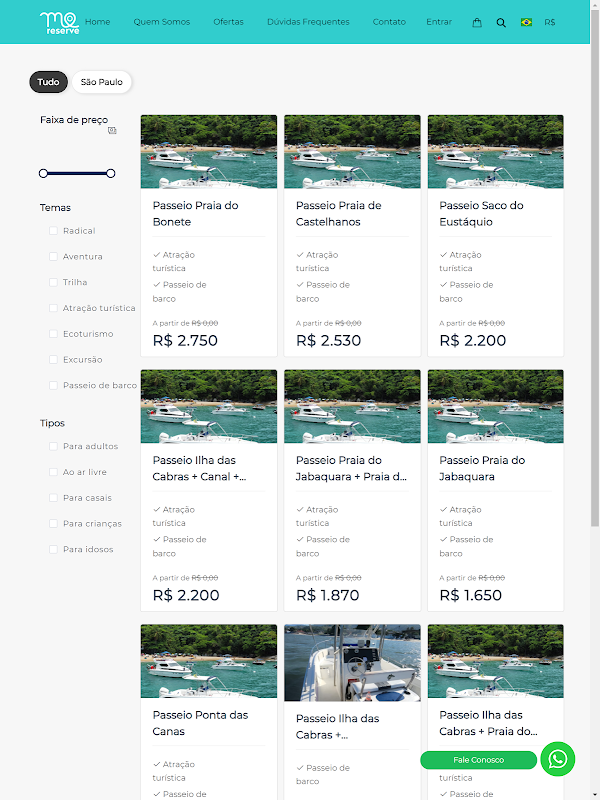Image resolution: width=600 pixels, height=800 pixels.
Task: Open the search magnifier icon
Action: coord(501,22)
